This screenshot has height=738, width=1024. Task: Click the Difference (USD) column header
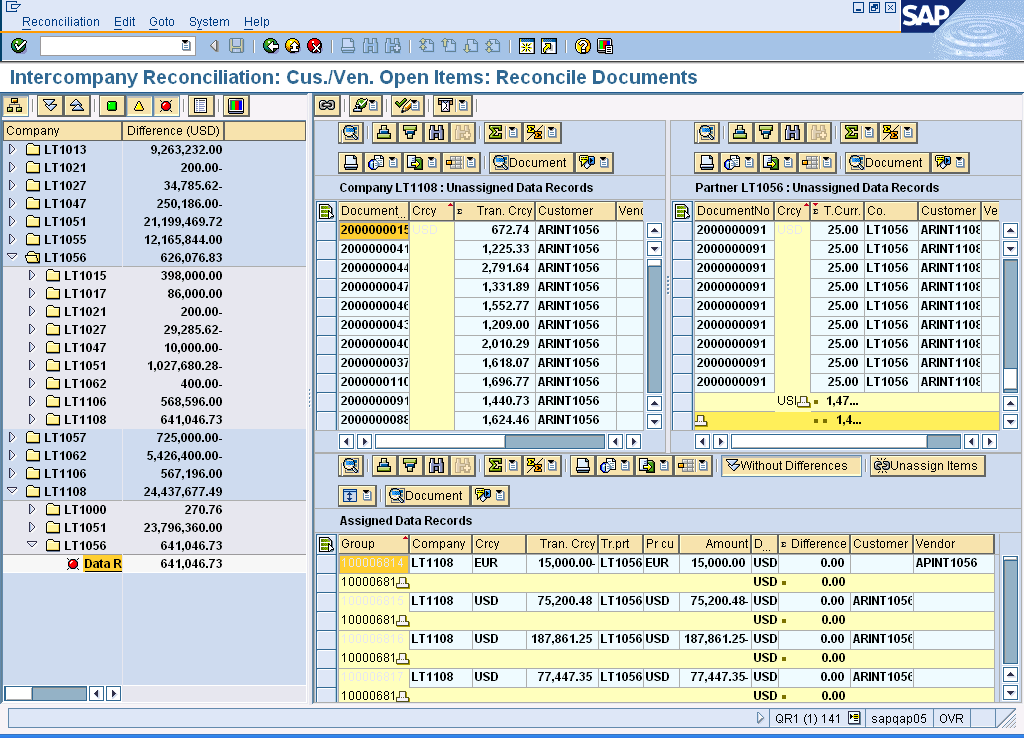[173, 131]
